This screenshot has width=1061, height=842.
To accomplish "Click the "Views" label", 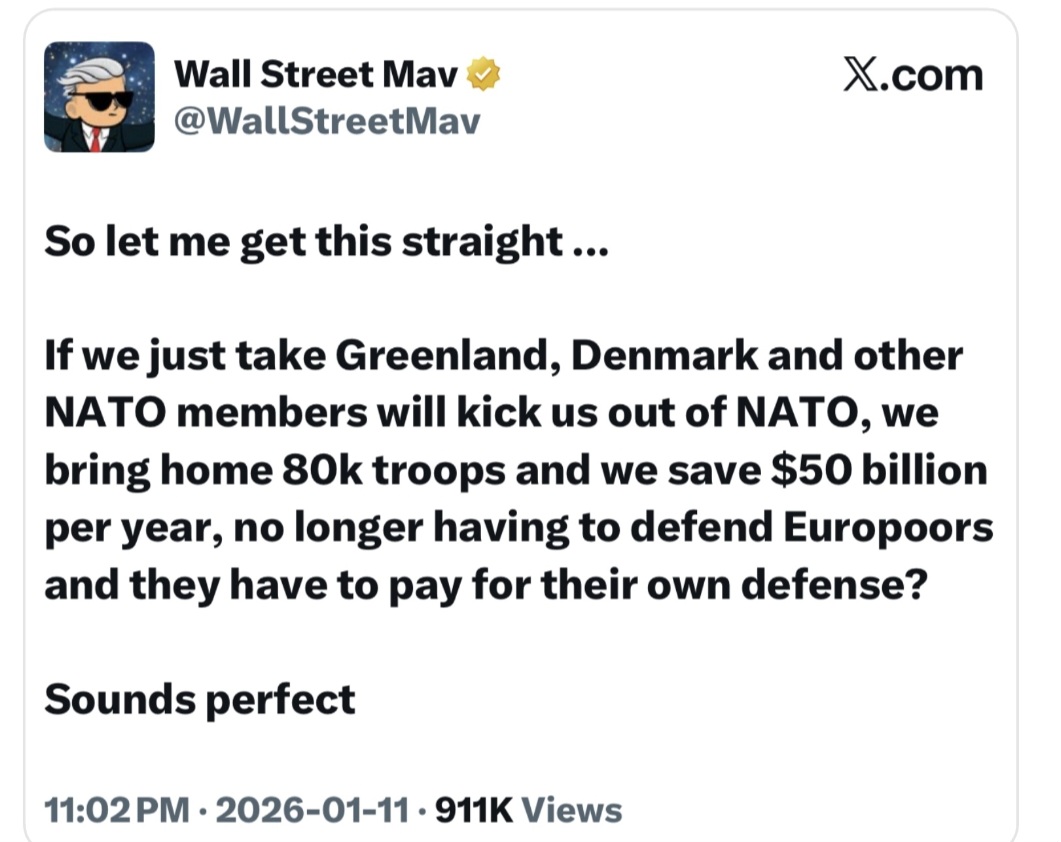I will point(572,809).
